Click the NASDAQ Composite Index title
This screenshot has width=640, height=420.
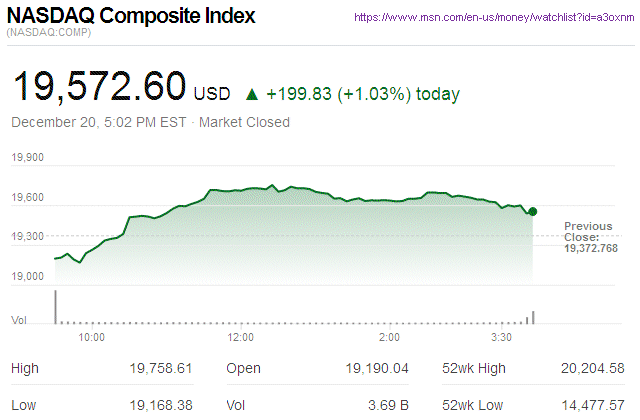pos(131,17)
